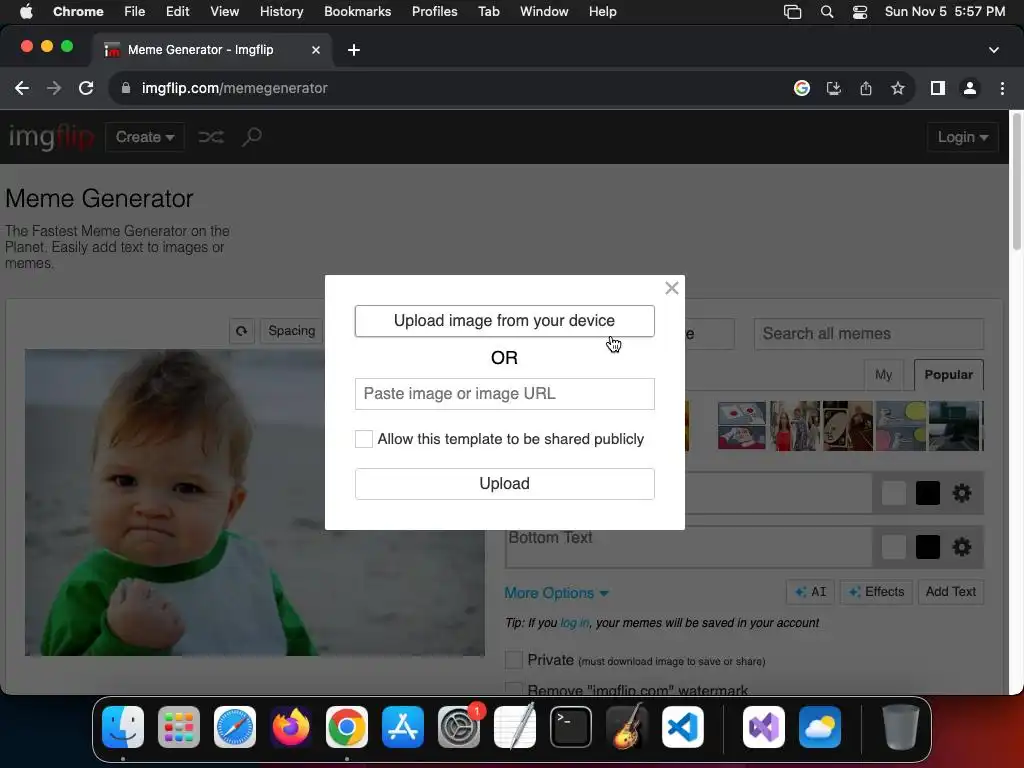Click the AI button
This screenshot has width=1024, height=768.
coord(810,592)
